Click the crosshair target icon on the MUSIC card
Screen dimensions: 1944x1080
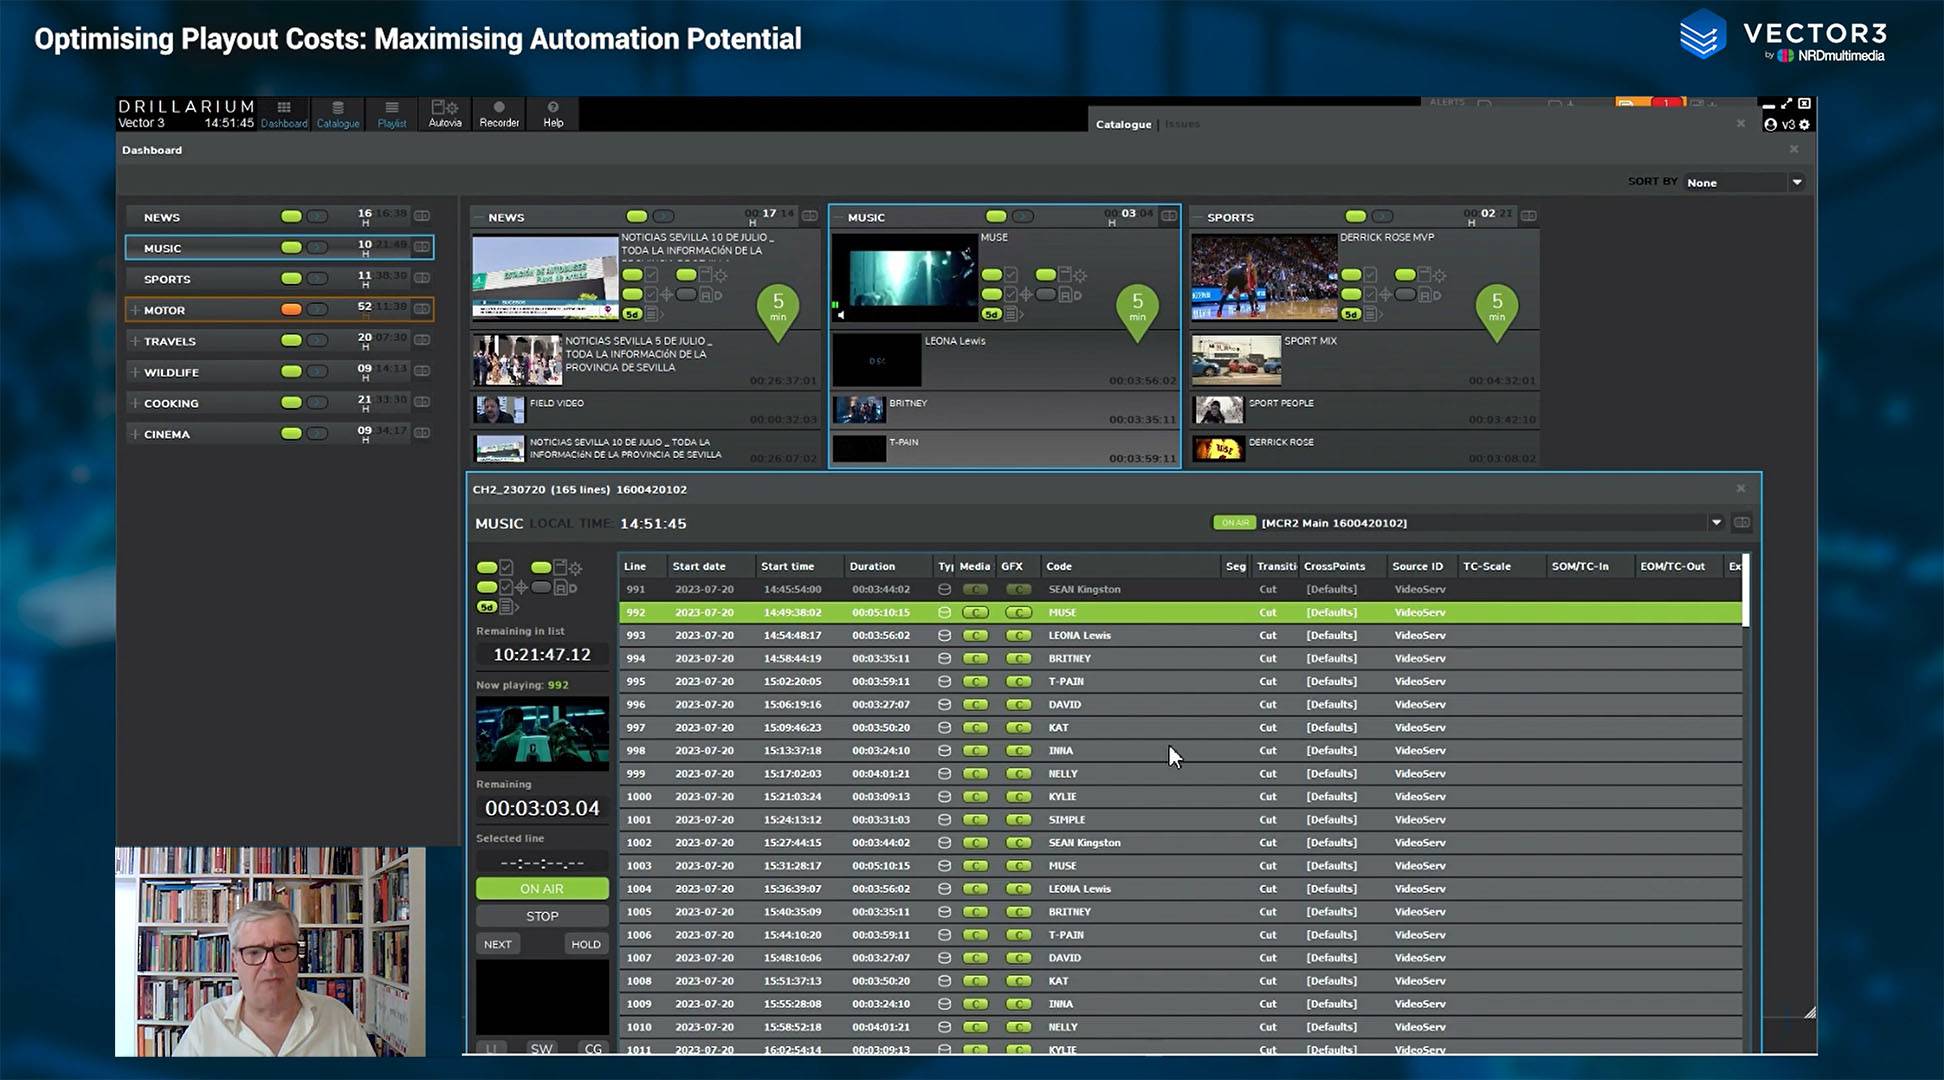1026,295
